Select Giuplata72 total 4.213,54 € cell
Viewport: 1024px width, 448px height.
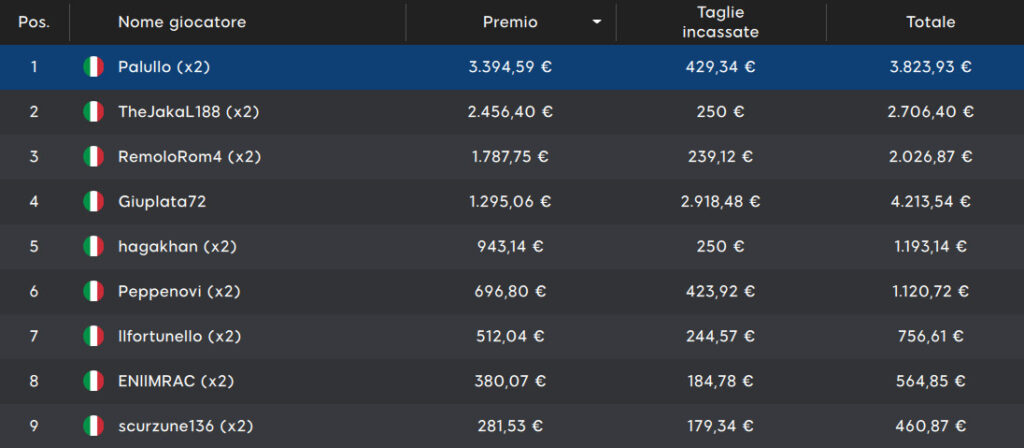click(931, 202)
